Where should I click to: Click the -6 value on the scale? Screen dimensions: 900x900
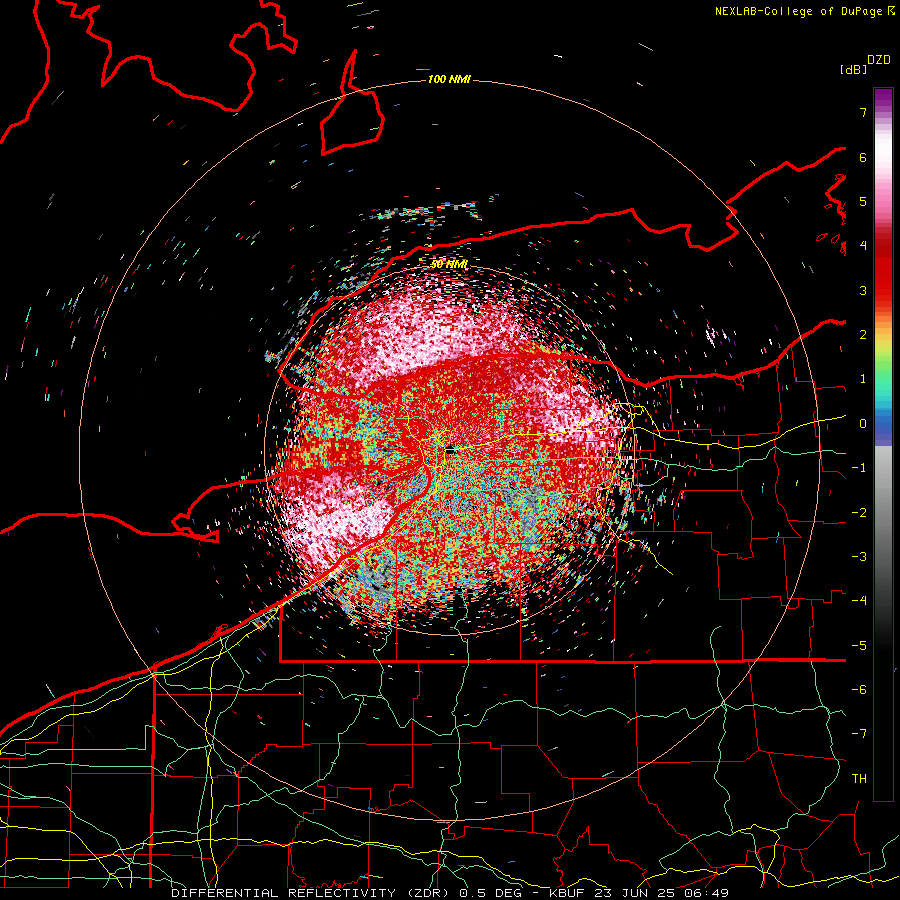tap(859, 689)
